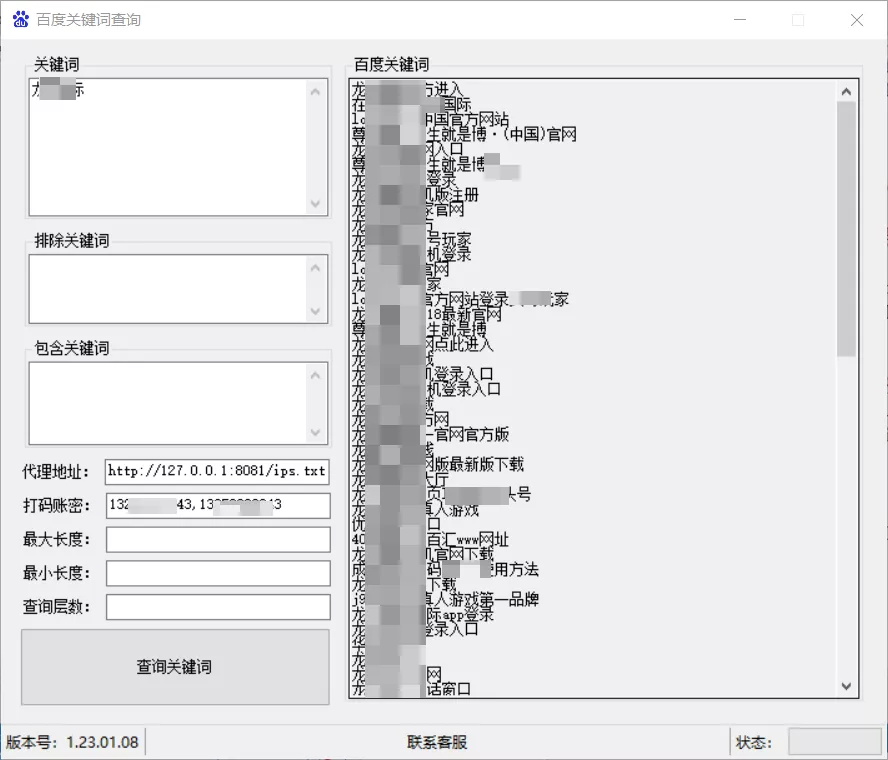Close the 百度关键词查询 window
The height and width of the screenshot is (760, 888).
(x=857, y=20)
